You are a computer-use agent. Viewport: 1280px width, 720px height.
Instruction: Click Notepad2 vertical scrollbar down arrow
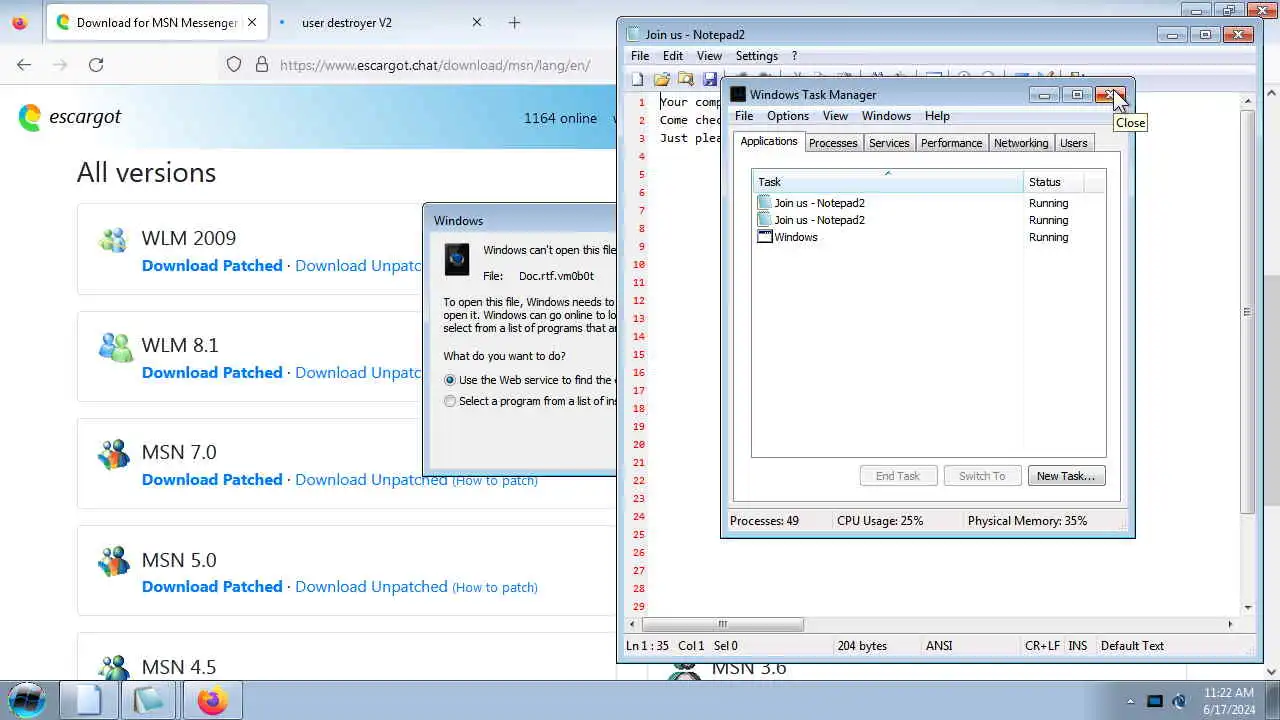[1247, 608]
